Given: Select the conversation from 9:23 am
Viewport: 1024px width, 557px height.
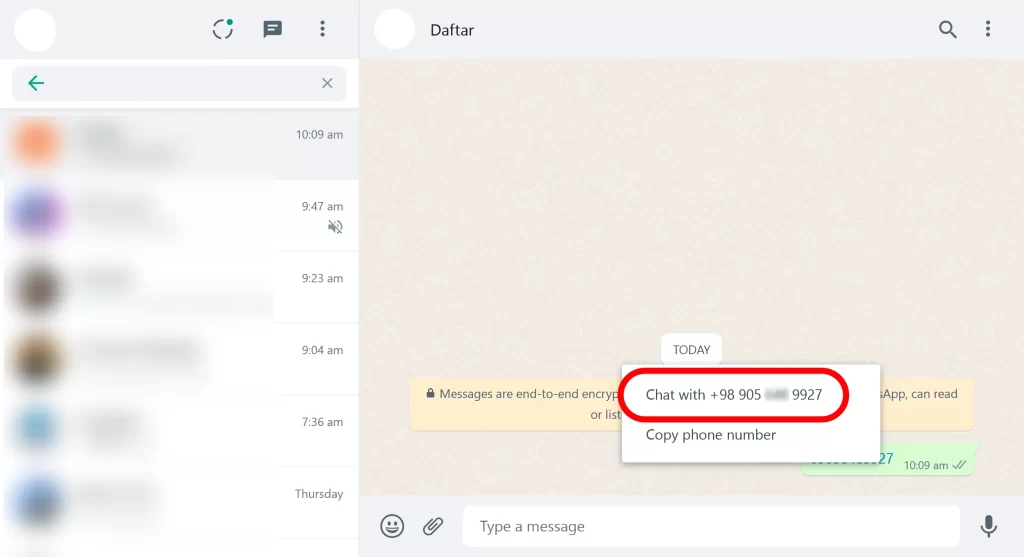Looking at the screenshot, I should (180, 288).
